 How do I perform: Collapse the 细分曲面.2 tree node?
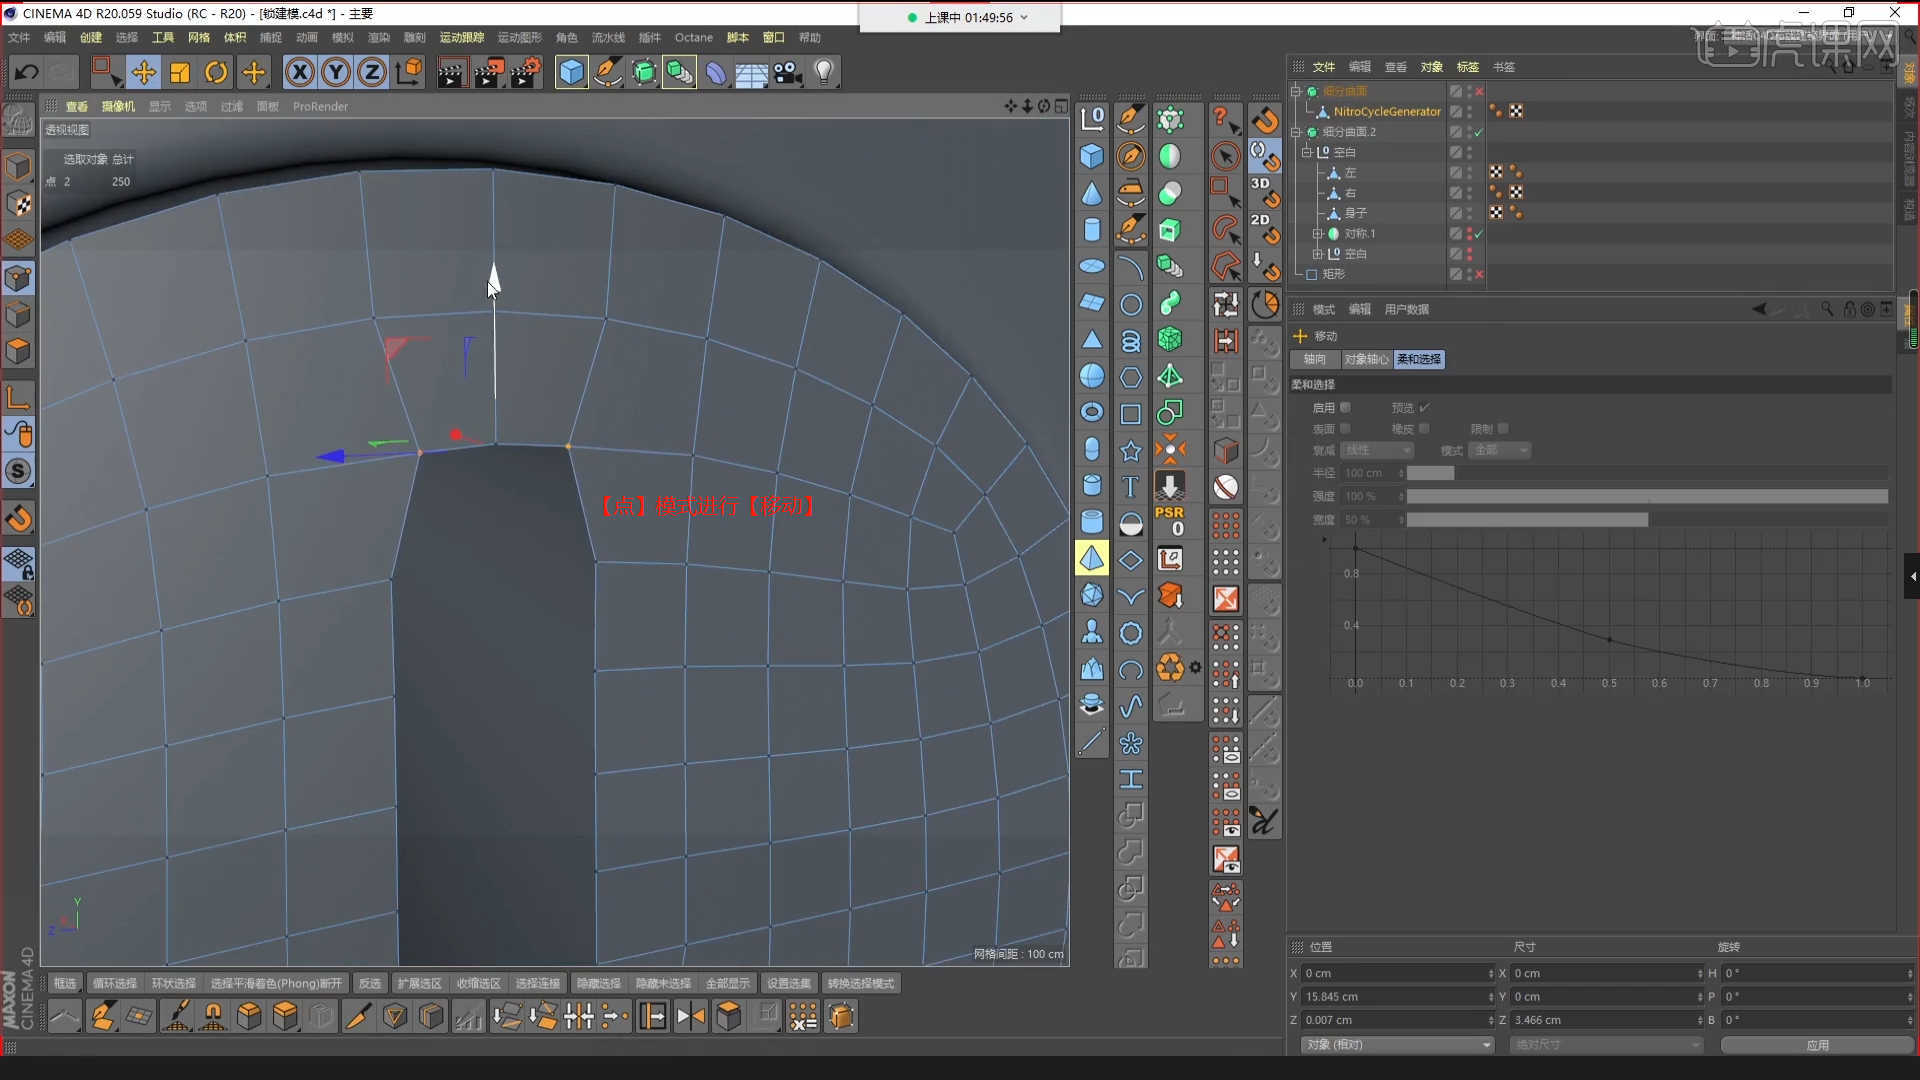1296,132
